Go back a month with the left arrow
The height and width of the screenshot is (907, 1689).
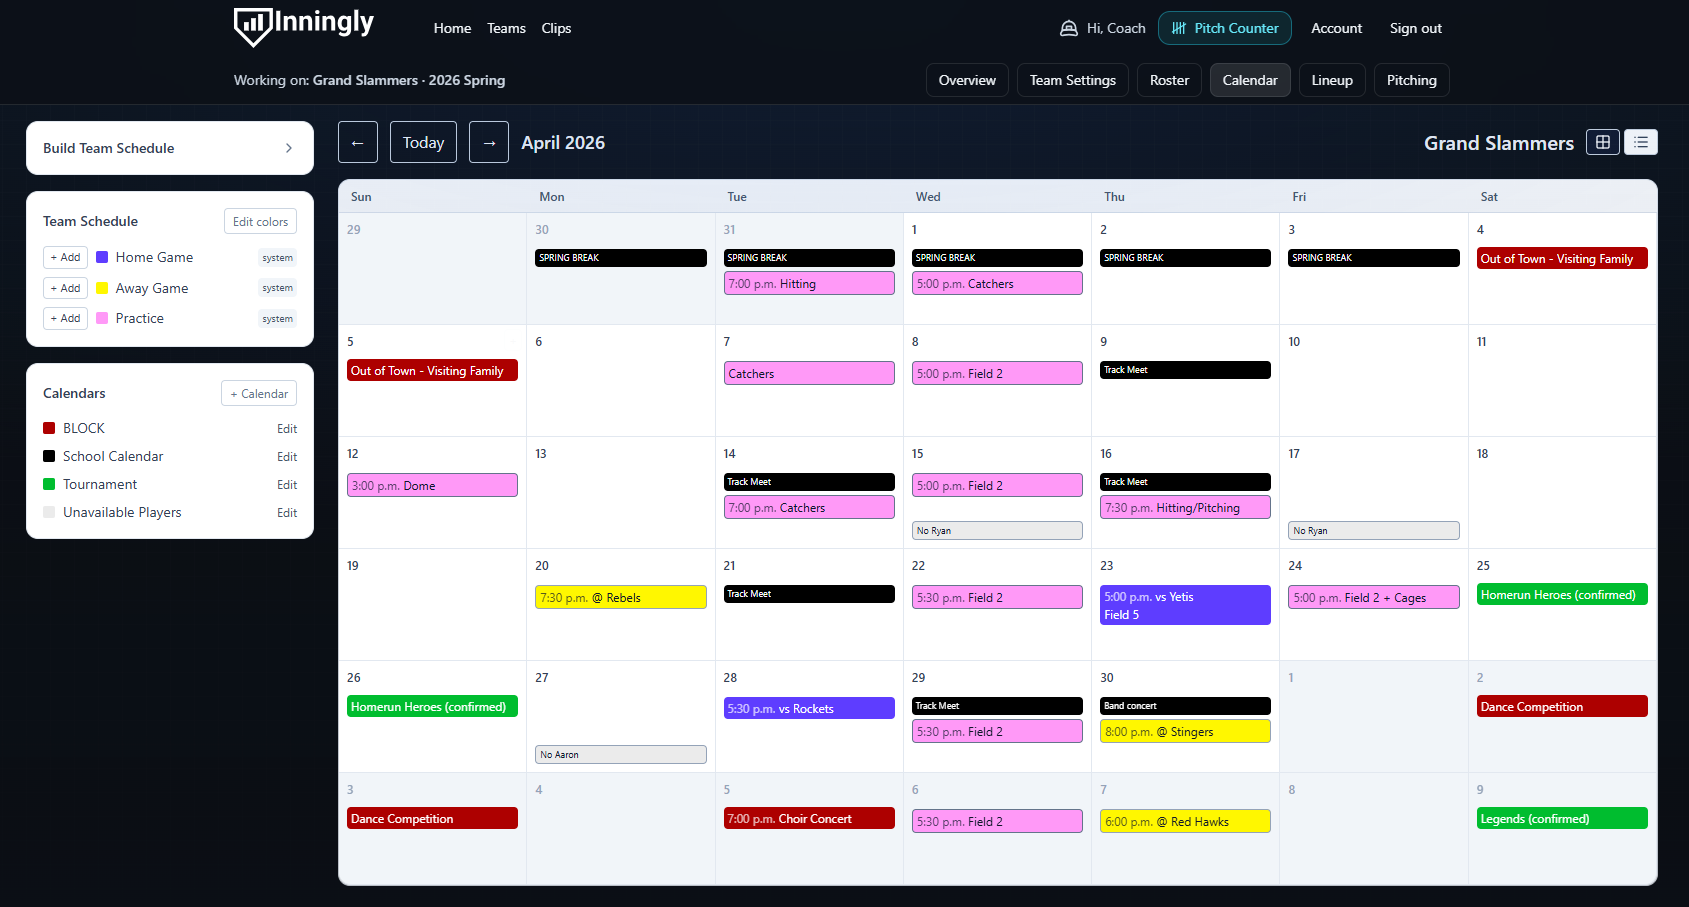point(357,141)
